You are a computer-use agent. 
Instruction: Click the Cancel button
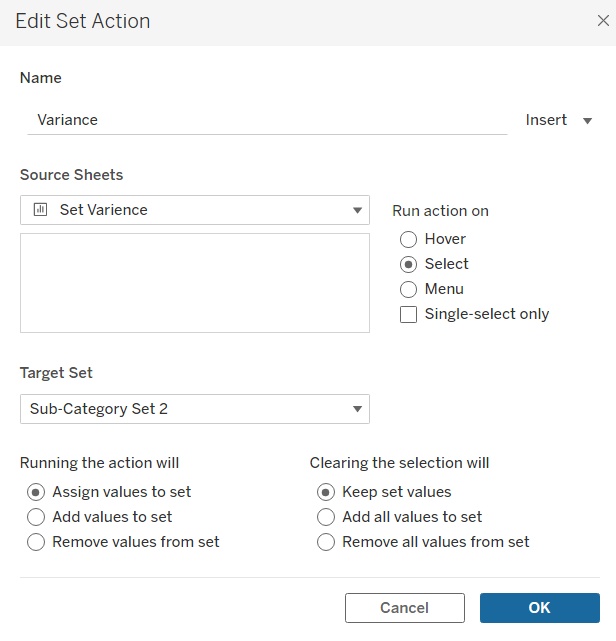pyautogui.click(x=405, y=608)
